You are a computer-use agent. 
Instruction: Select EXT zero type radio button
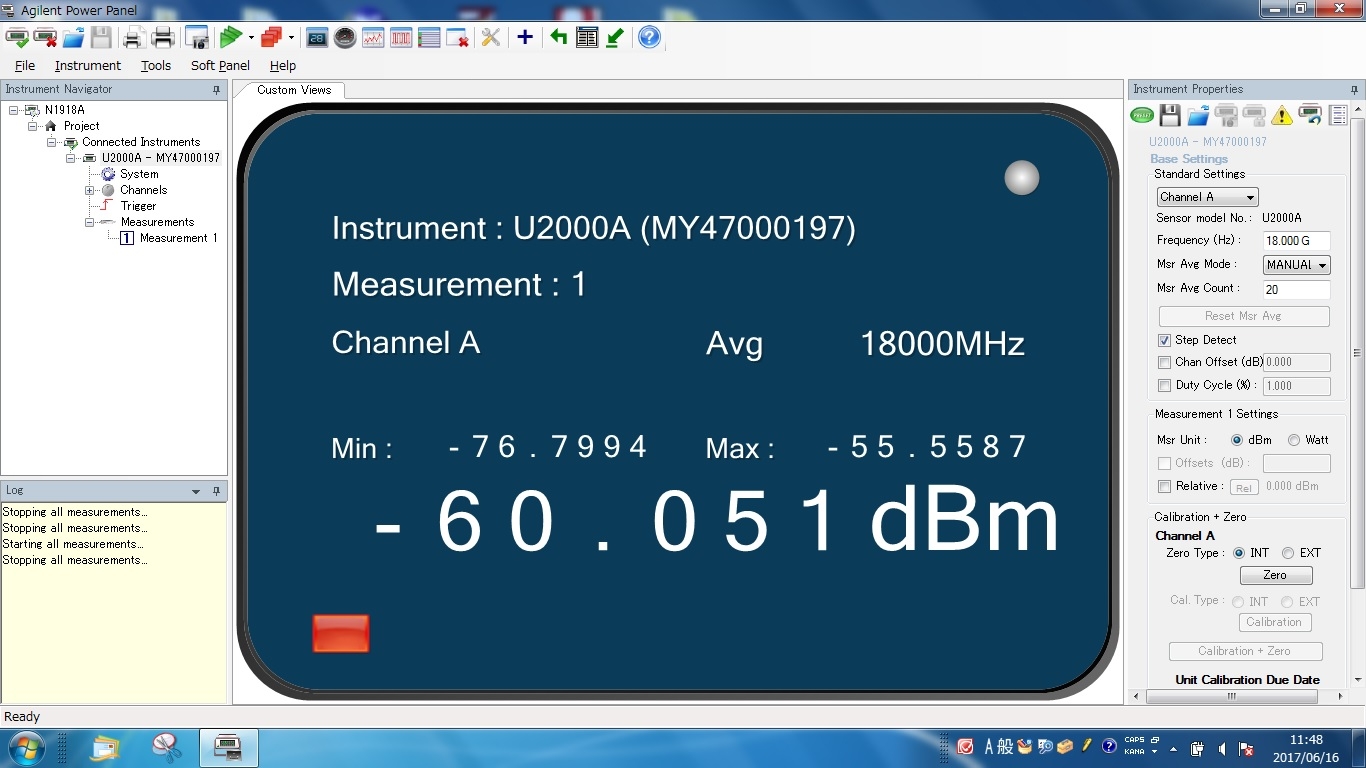[1288, 553]
